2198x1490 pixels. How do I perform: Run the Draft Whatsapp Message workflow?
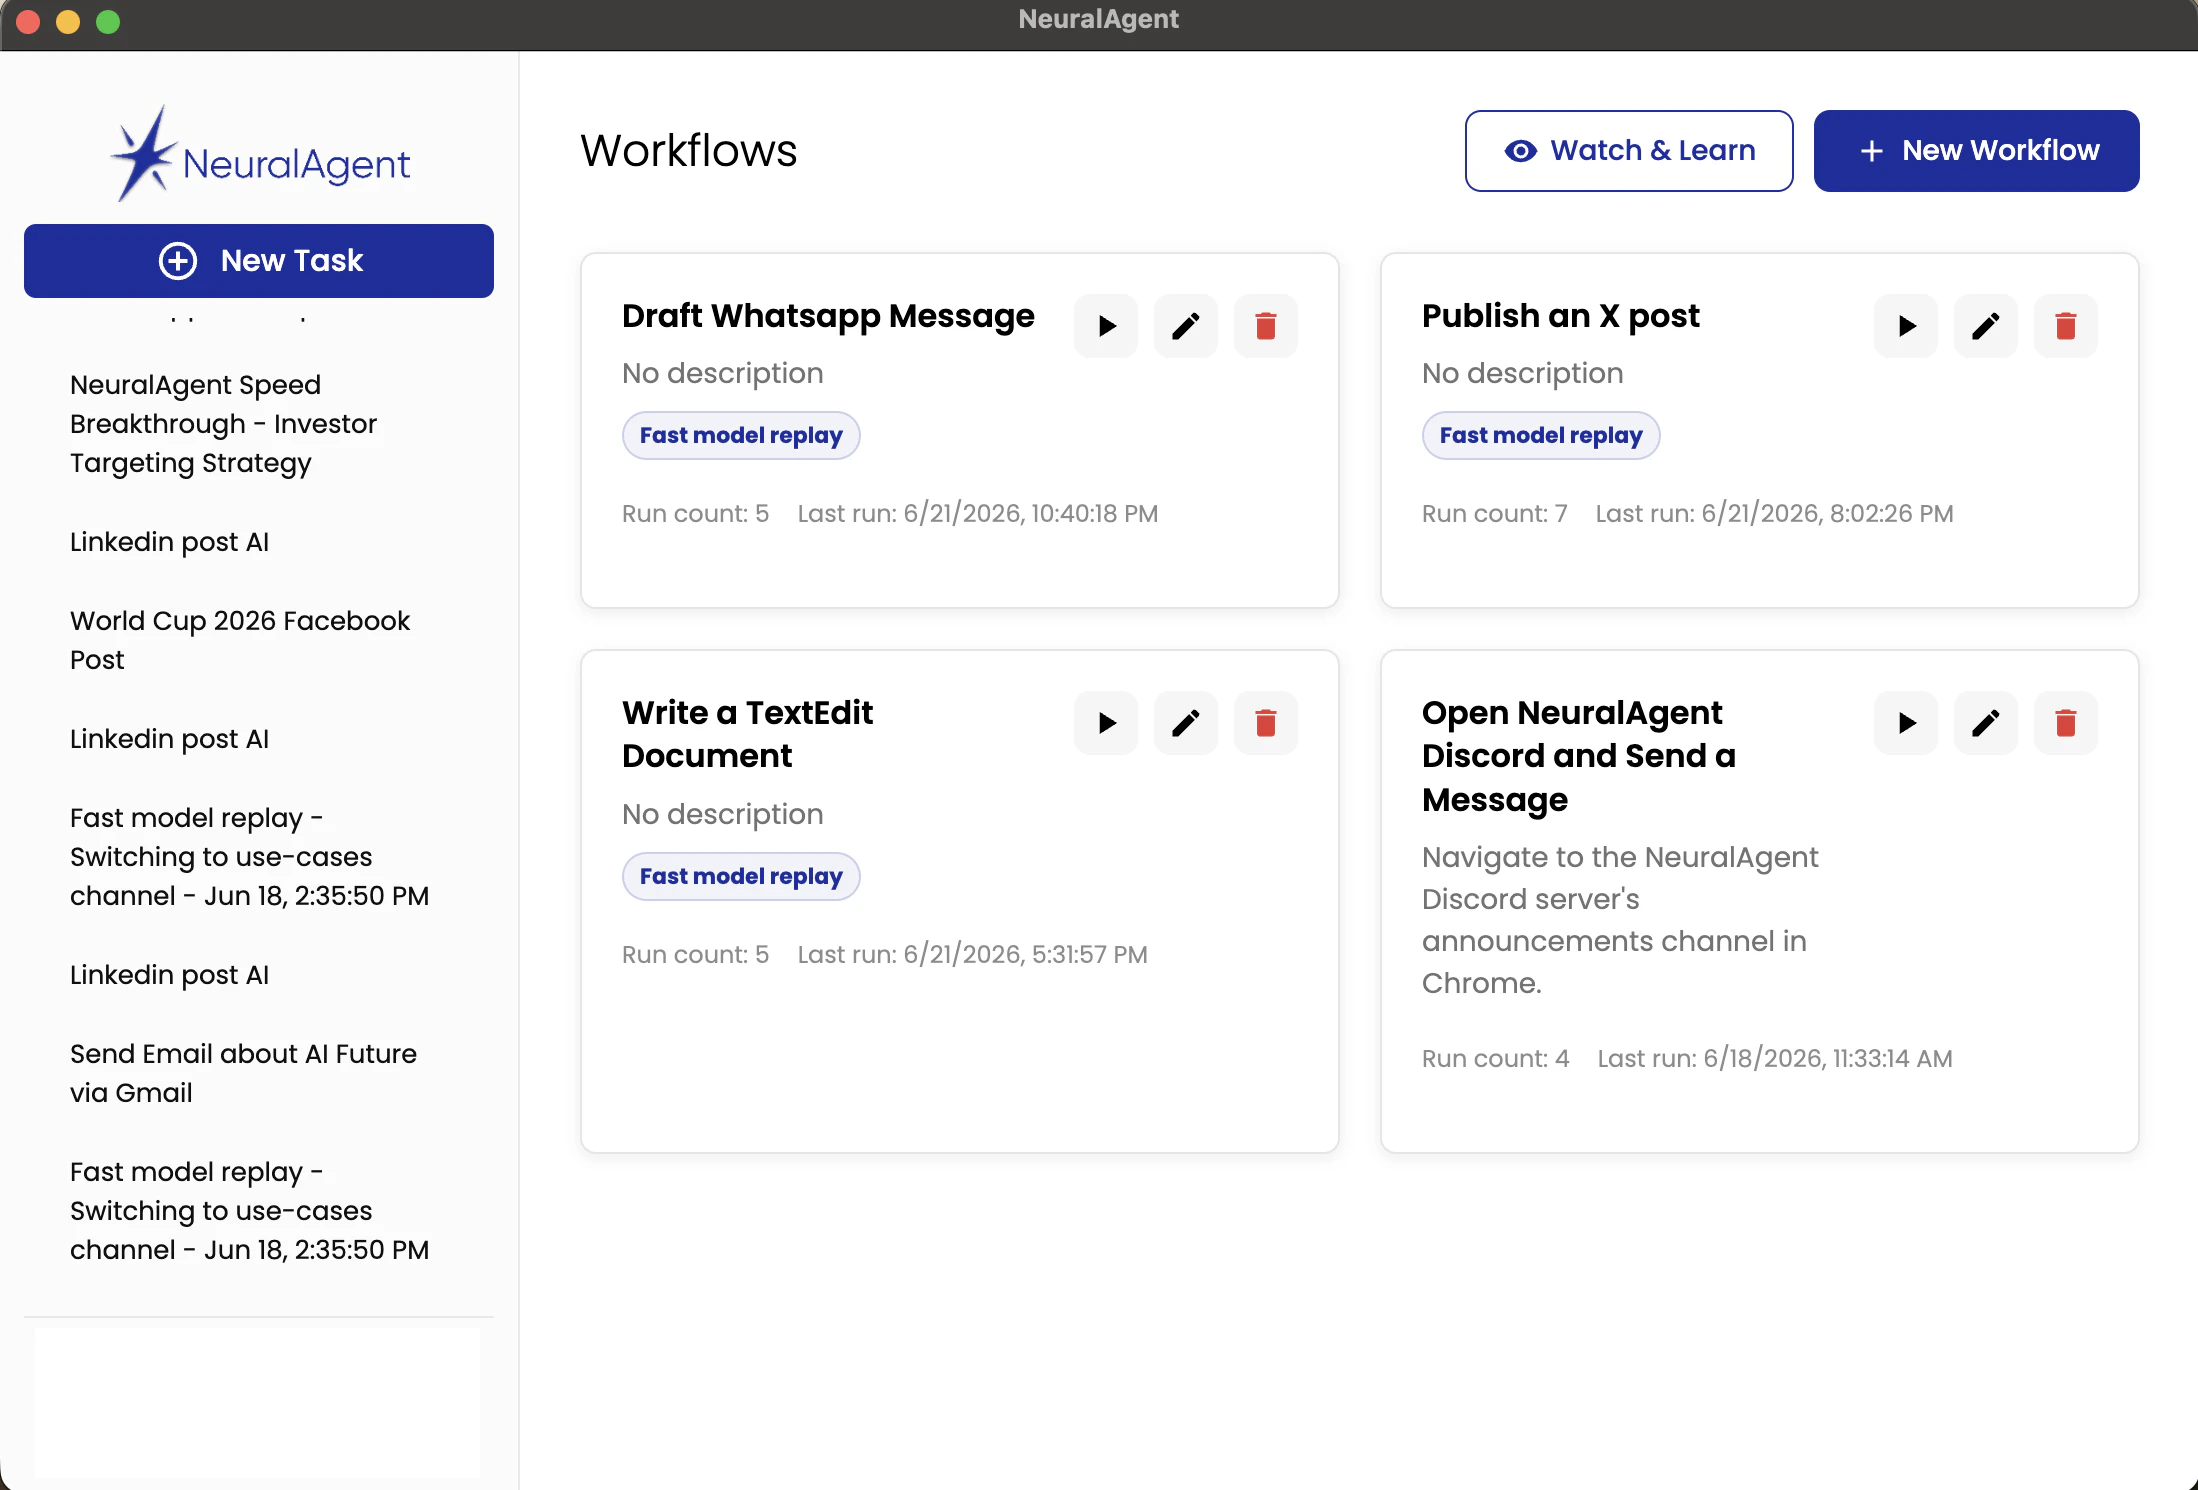[1105, 326]
